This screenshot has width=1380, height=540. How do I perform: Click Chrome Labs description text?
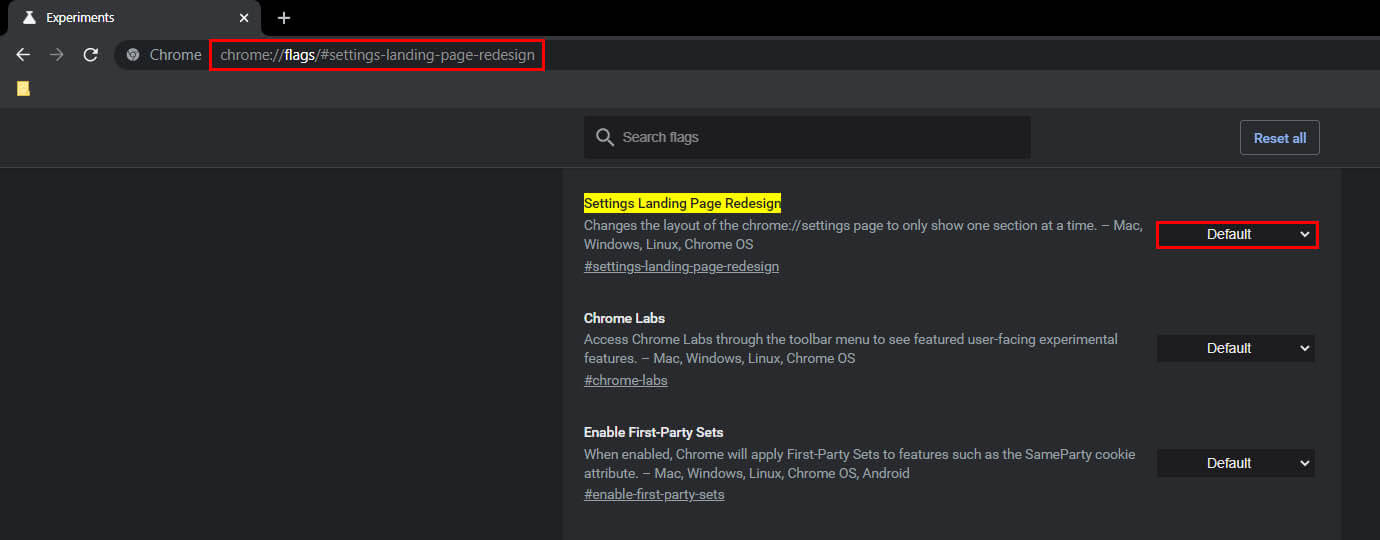click(x=851, y=349)
